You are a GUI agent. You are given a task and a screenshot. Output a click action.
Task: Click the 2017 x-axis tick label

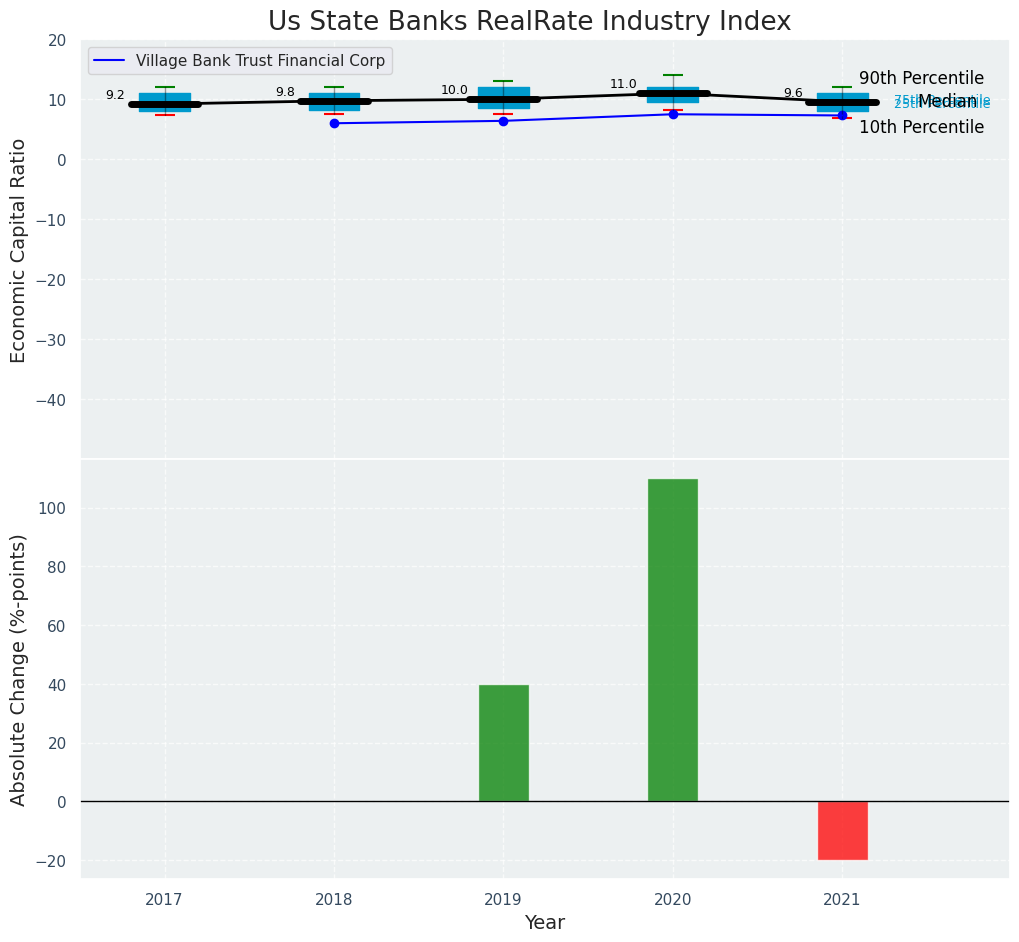pos(164,899)
